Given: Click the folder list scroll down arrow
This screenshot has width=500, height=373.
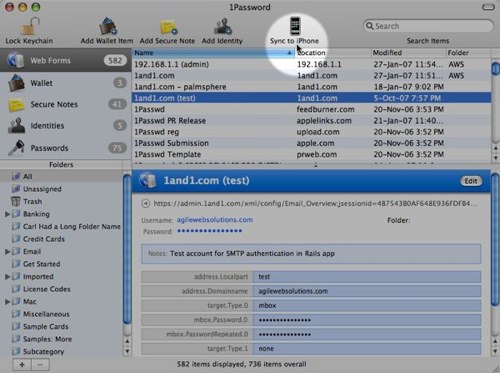Looking at the screenshot, I should pos(127,351).
